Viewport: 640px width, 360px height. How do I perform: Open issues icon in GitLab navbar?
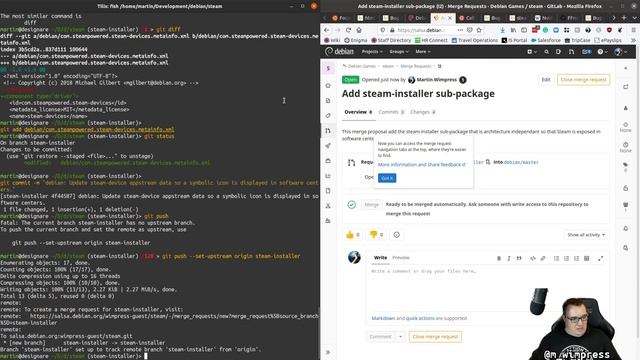(559, 52)
